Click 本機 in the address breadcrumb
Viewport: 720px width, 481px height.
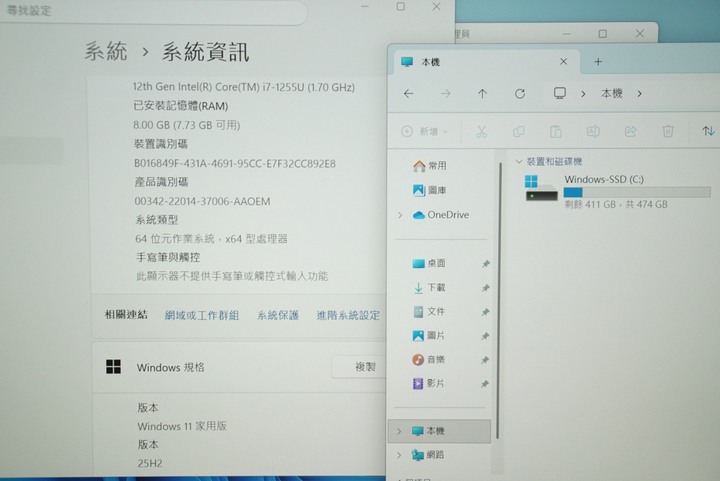[x=612, y=93]
